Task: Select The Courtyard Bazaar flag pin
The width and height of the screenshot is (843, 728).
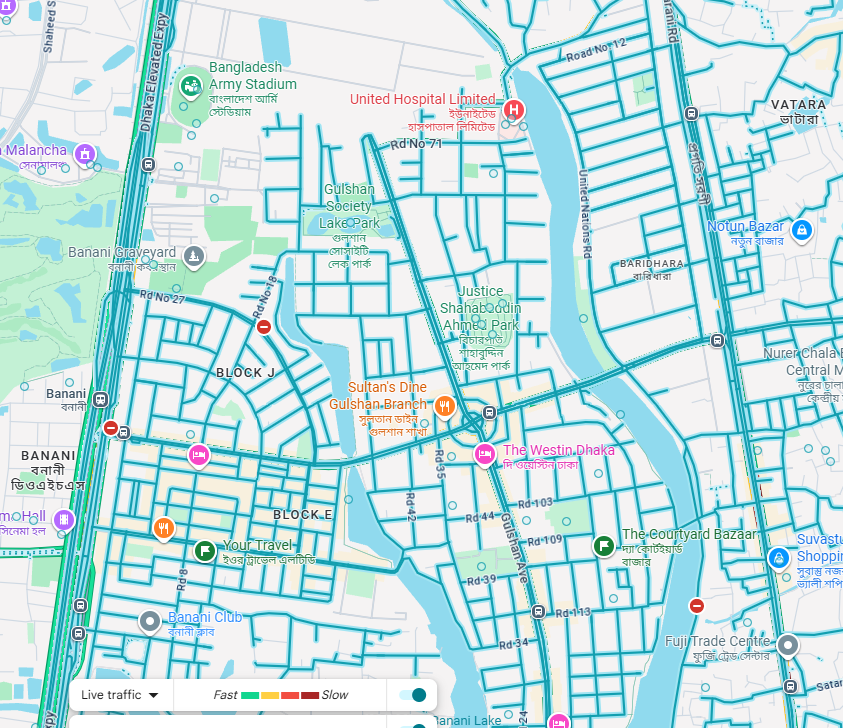Action: (604, 546)
